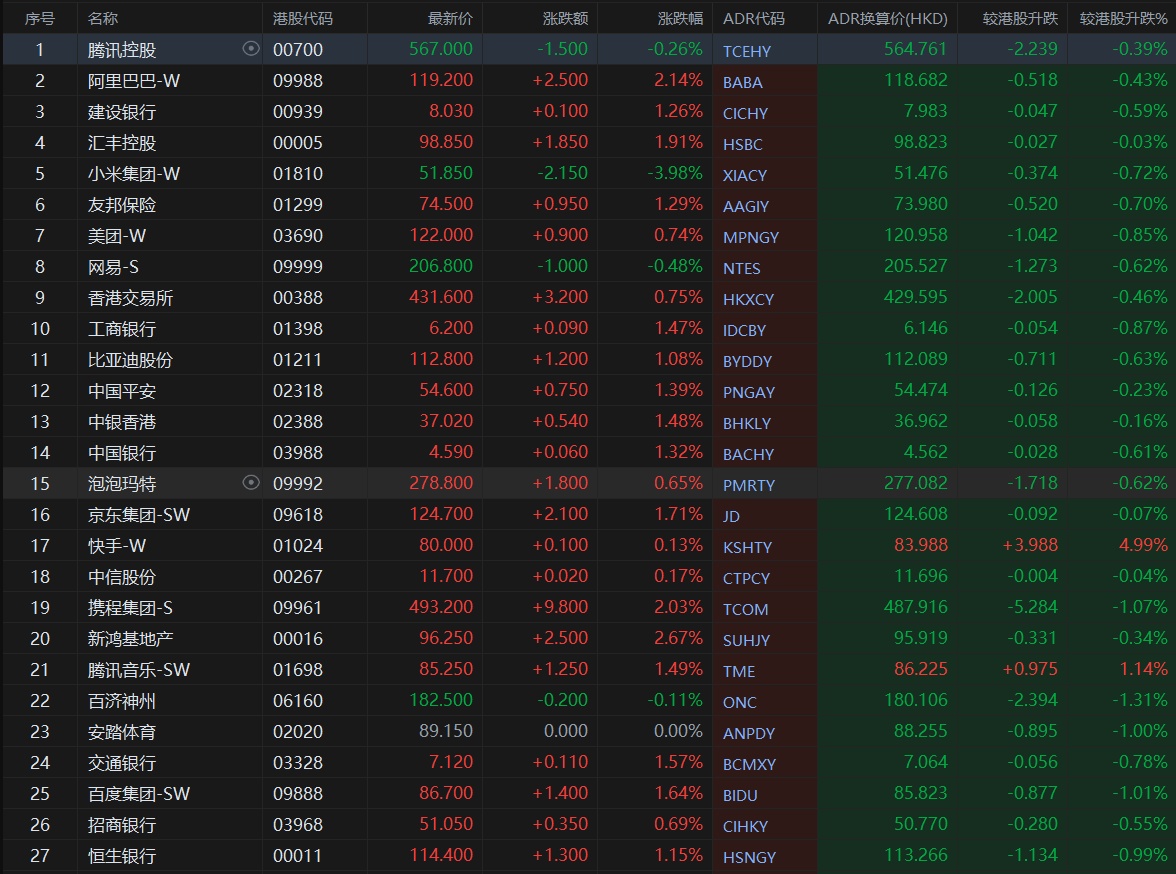This screenshot has height=874, width=1176.
Task: Click the 较港股升跌% column header
Action: click(1123, 19)
